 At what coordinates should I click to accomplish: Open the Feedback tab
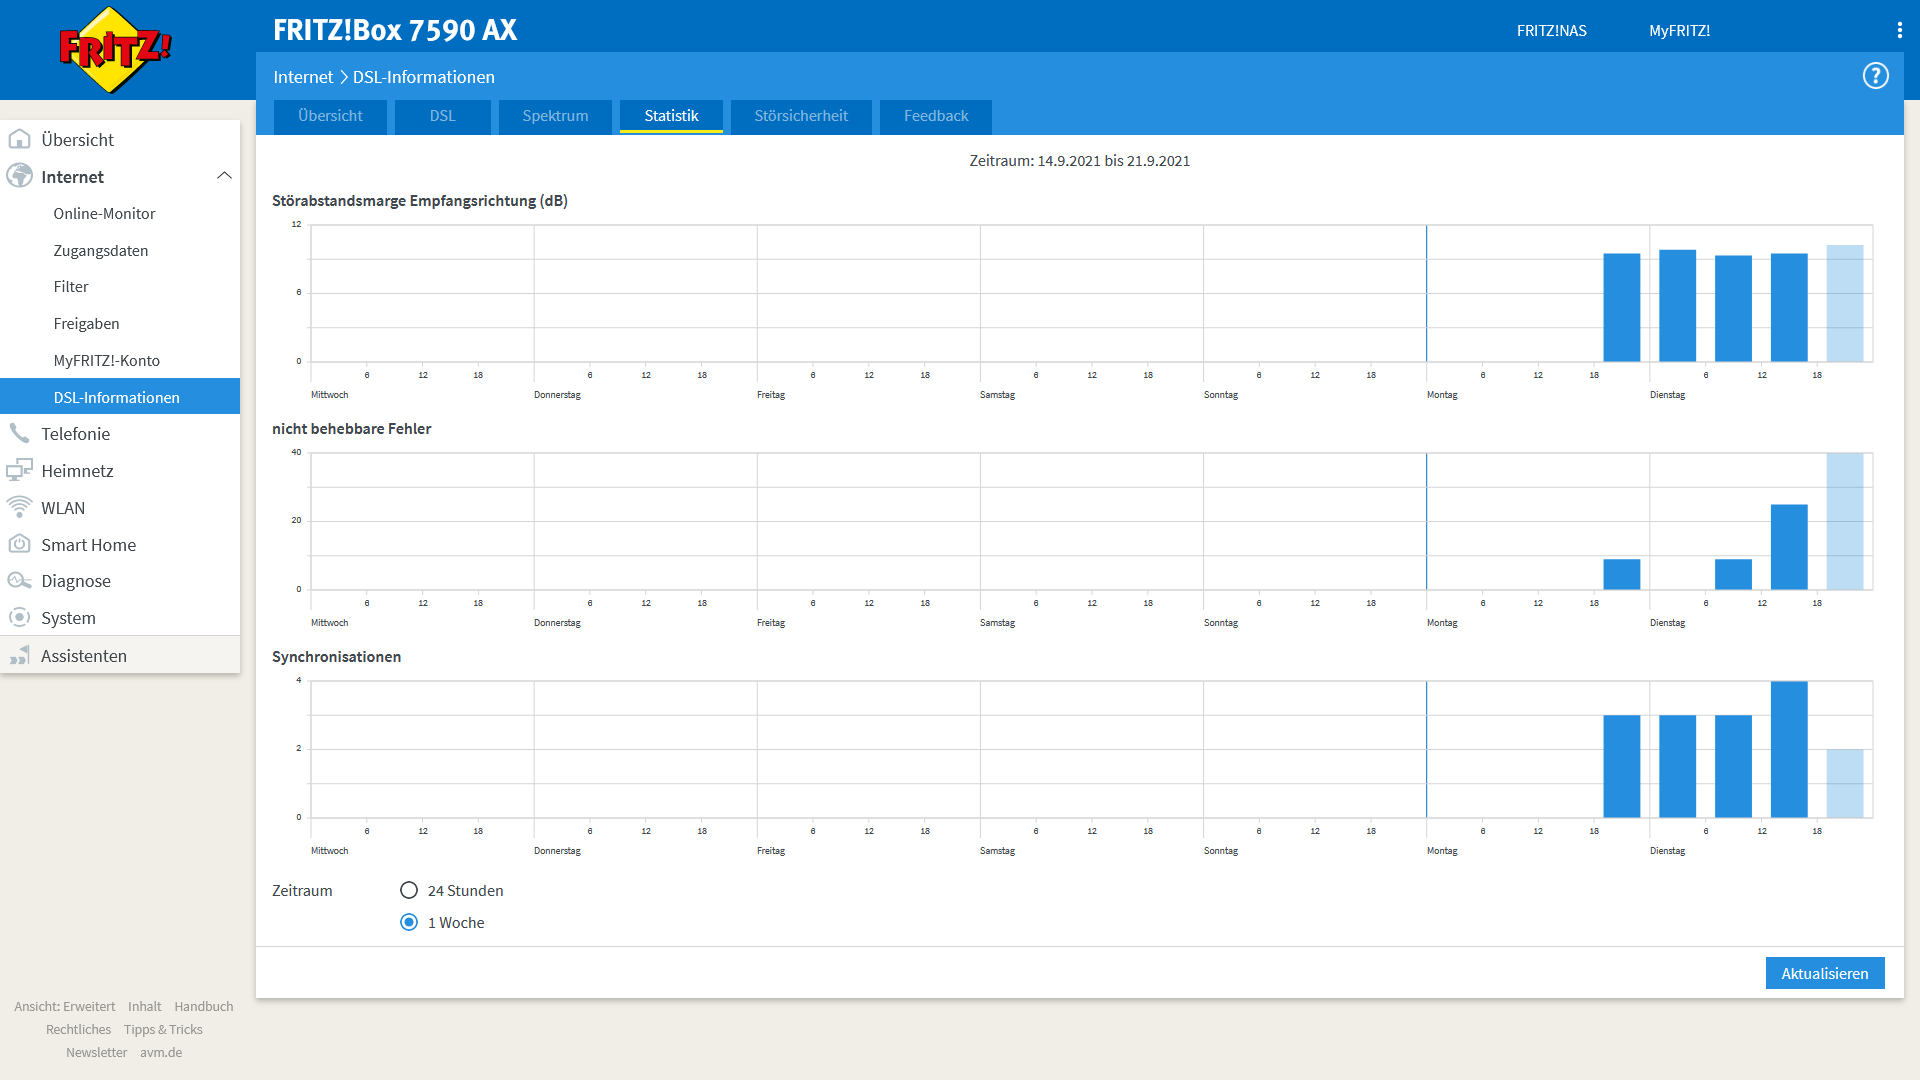tap(936, 116)
